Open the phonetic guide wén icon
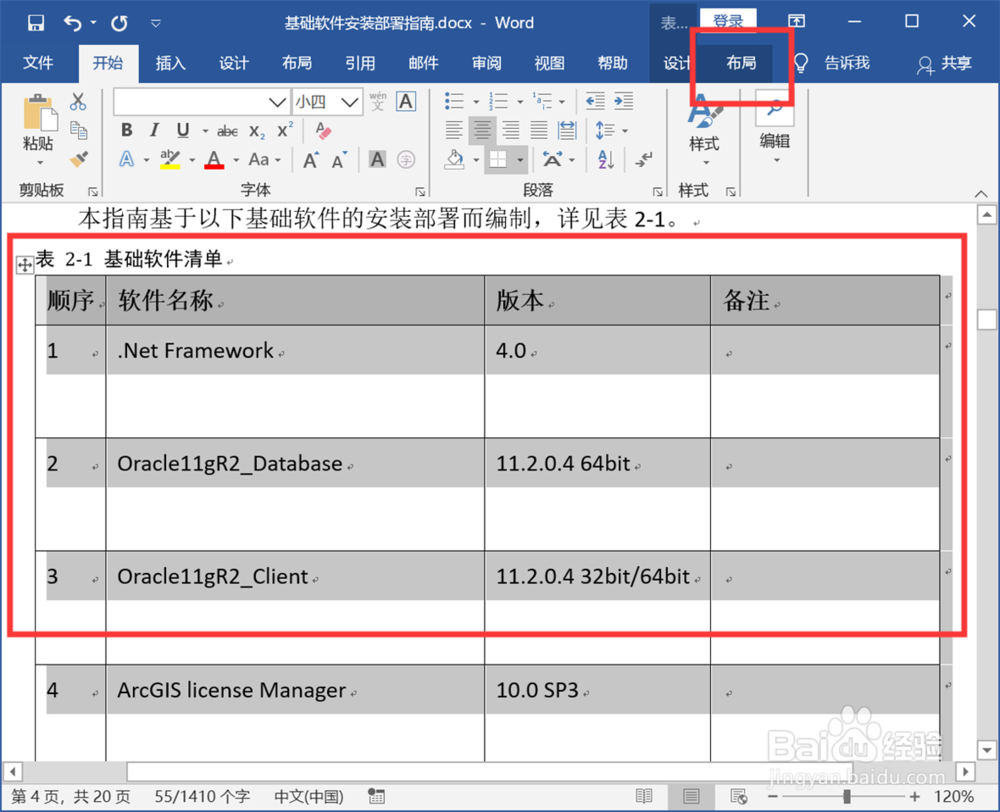Image resolution: width=1000 pixels, height=812 pixels. click(378, 101)
